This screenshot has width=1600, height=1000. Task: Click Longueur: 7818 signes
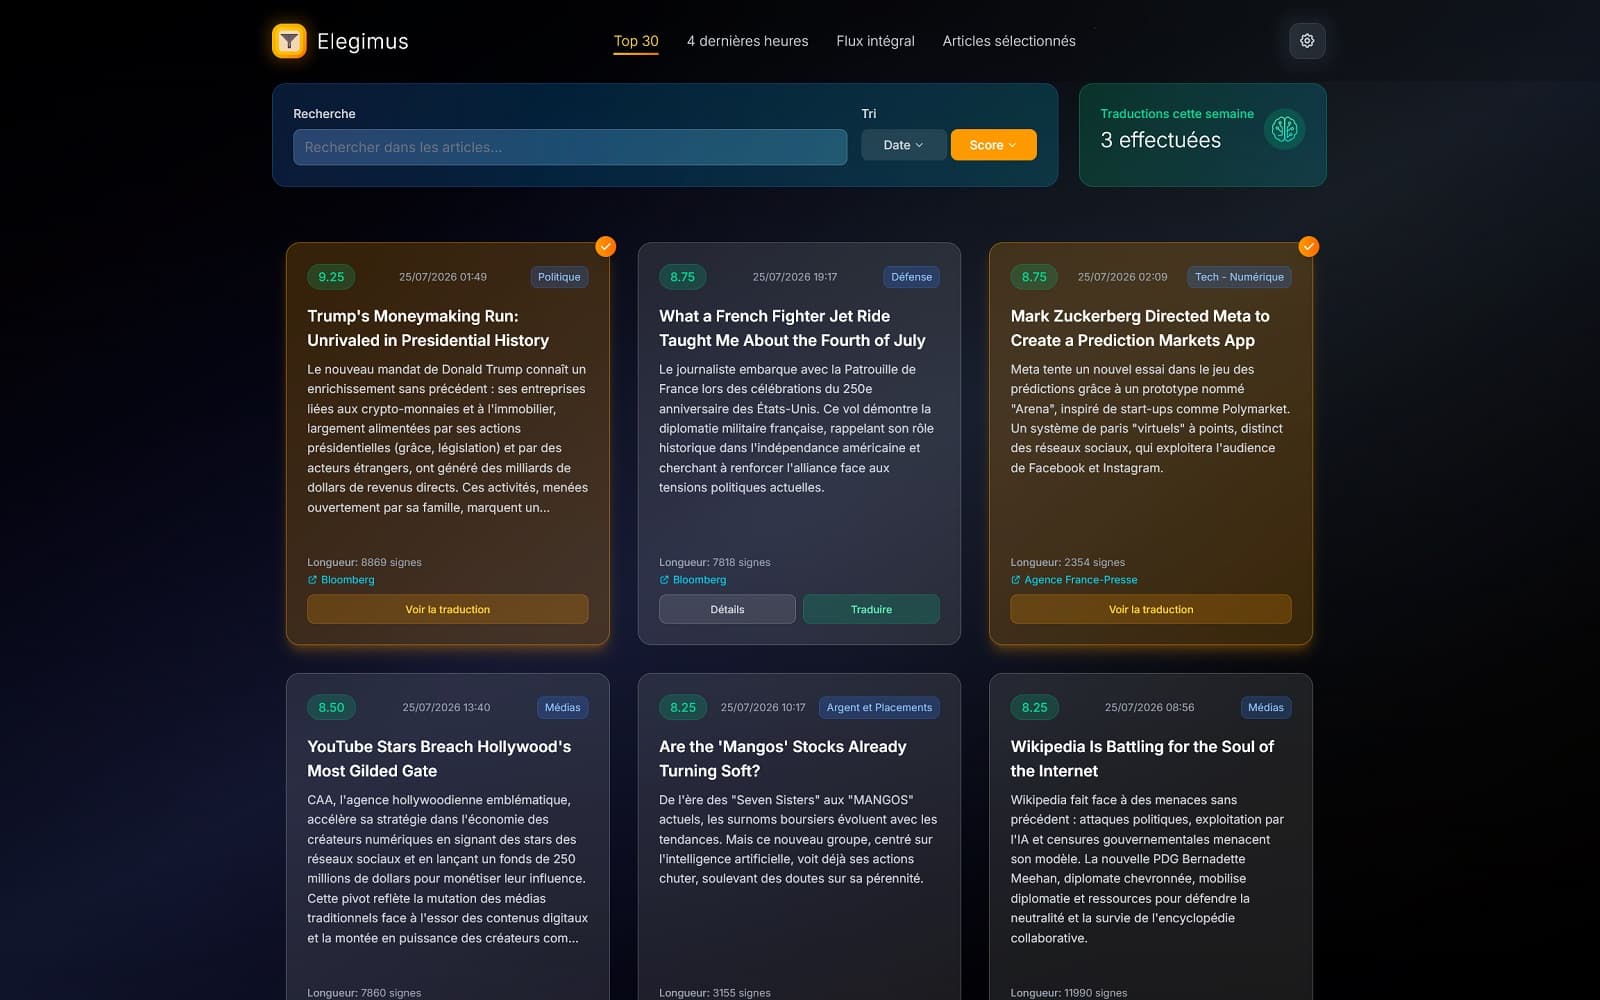pos(715,562)
